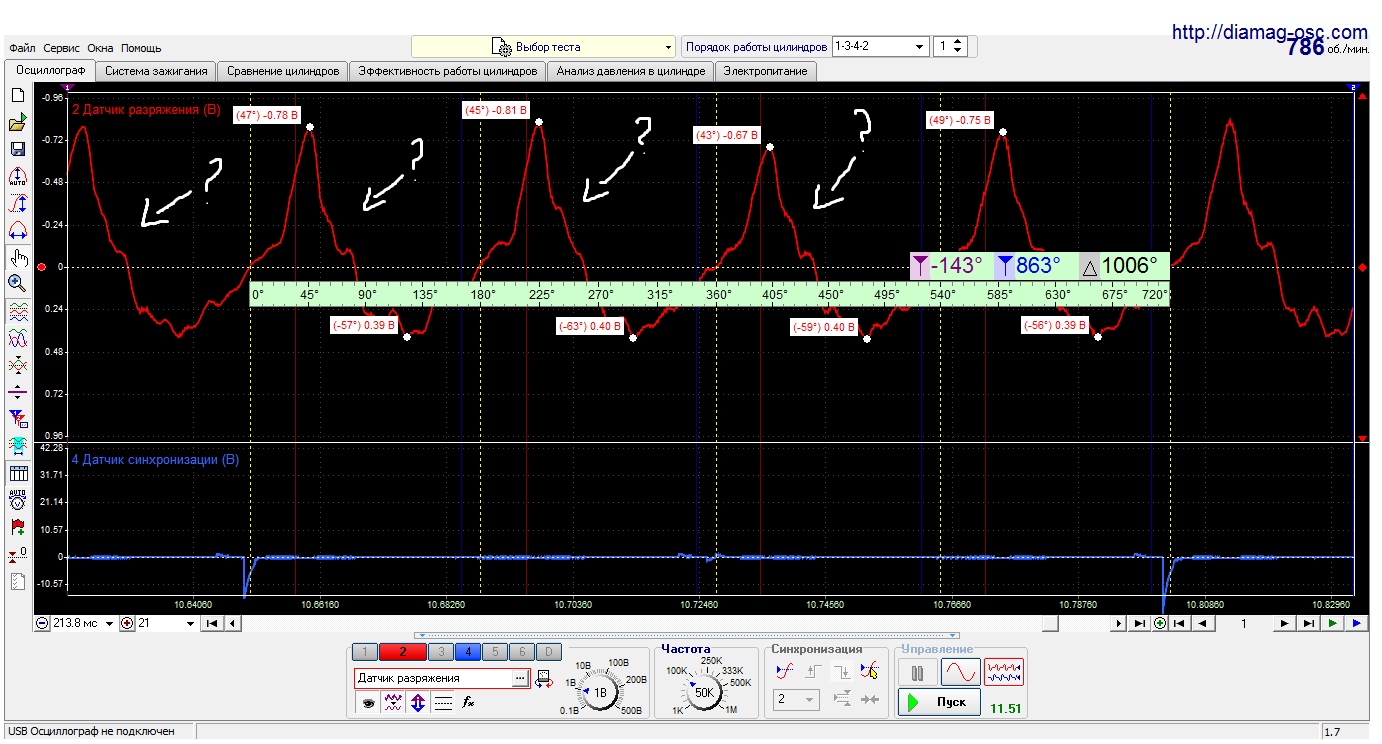This screenshot has width=1382, height=744.
Task: Save oscillogram using the floppy disk icon
Action: [x=17, y=150]
